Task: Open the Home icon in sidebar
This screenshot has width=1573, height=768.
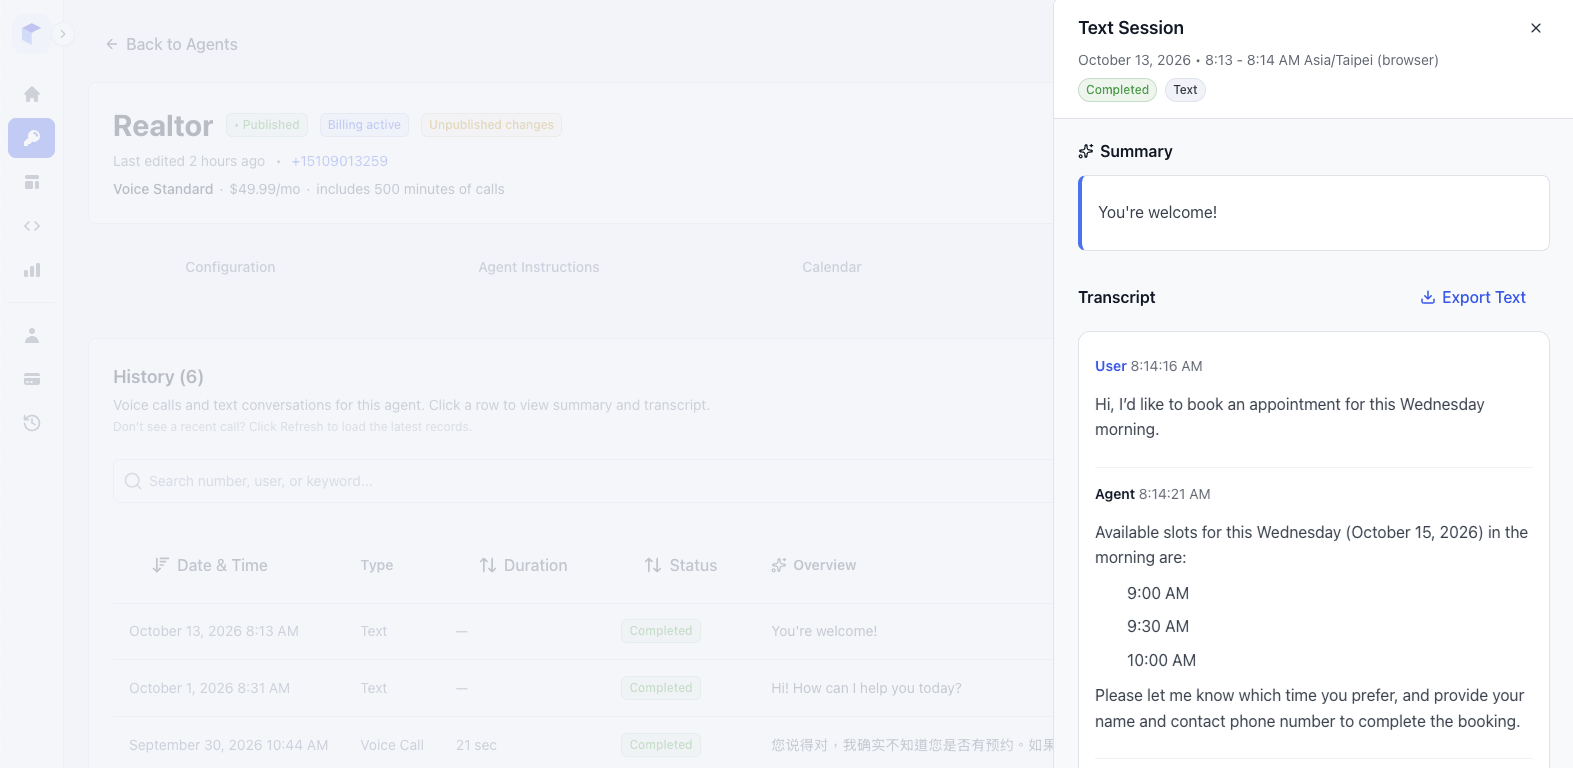Action: click(32, 94)
